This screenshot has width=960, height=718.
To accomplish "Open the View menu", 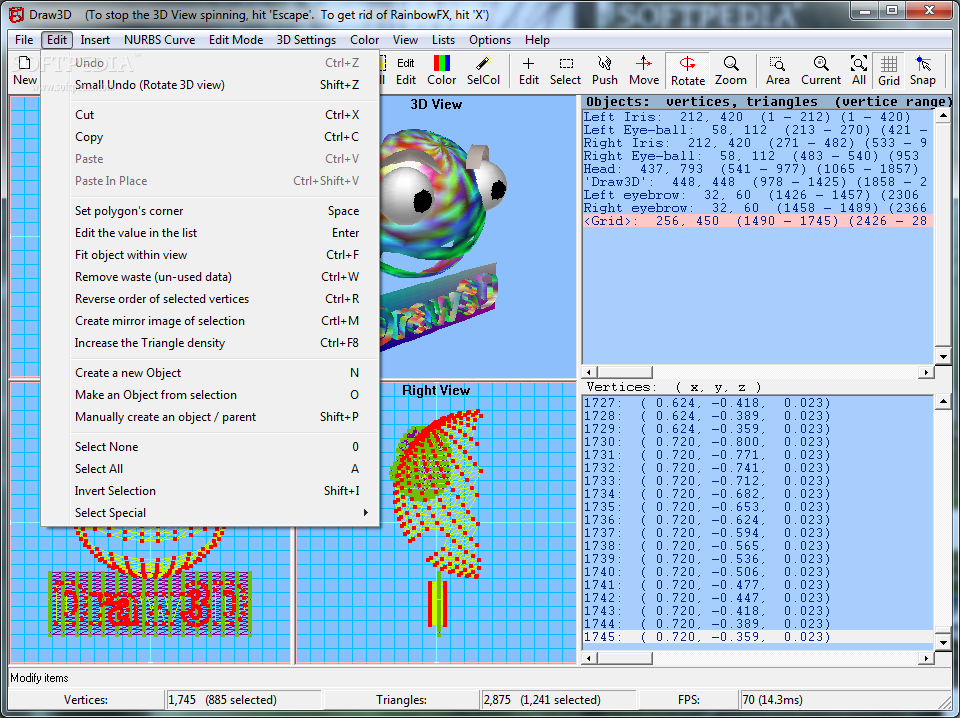I will click(405, 40).
